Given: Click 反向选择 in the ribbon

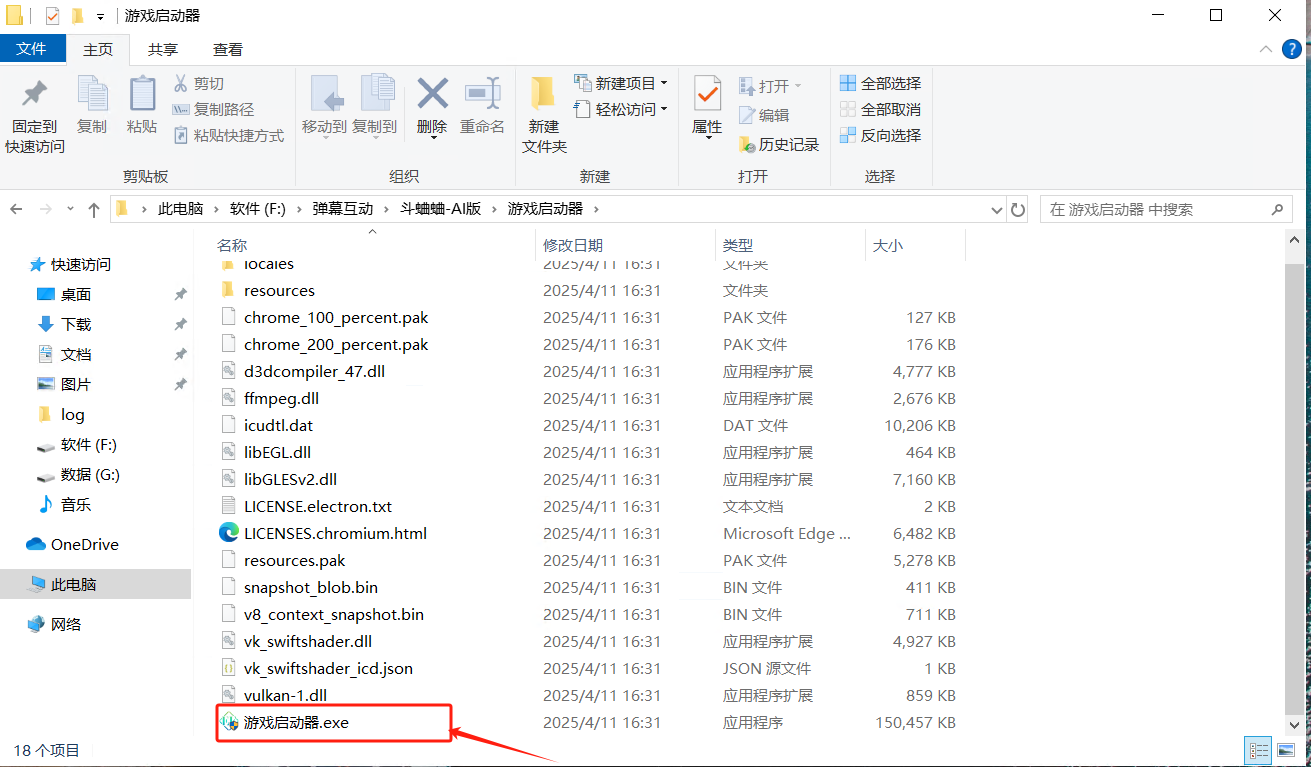Looking at the screenshot, I should click(880, 135).
